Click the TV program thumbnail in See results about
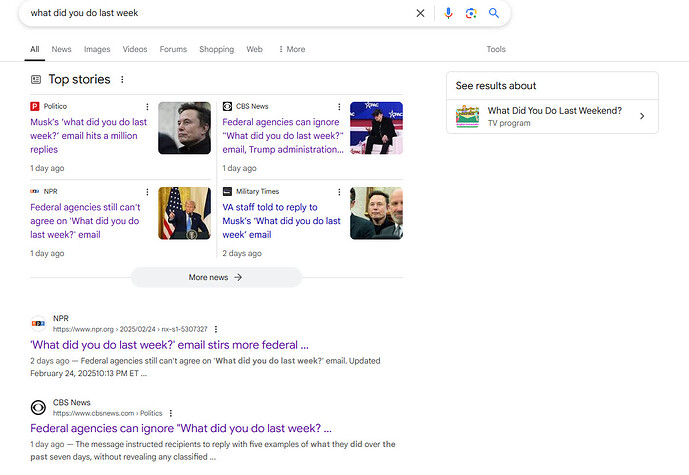This screenshot has height=475, width=689. (x=468, y=116)
